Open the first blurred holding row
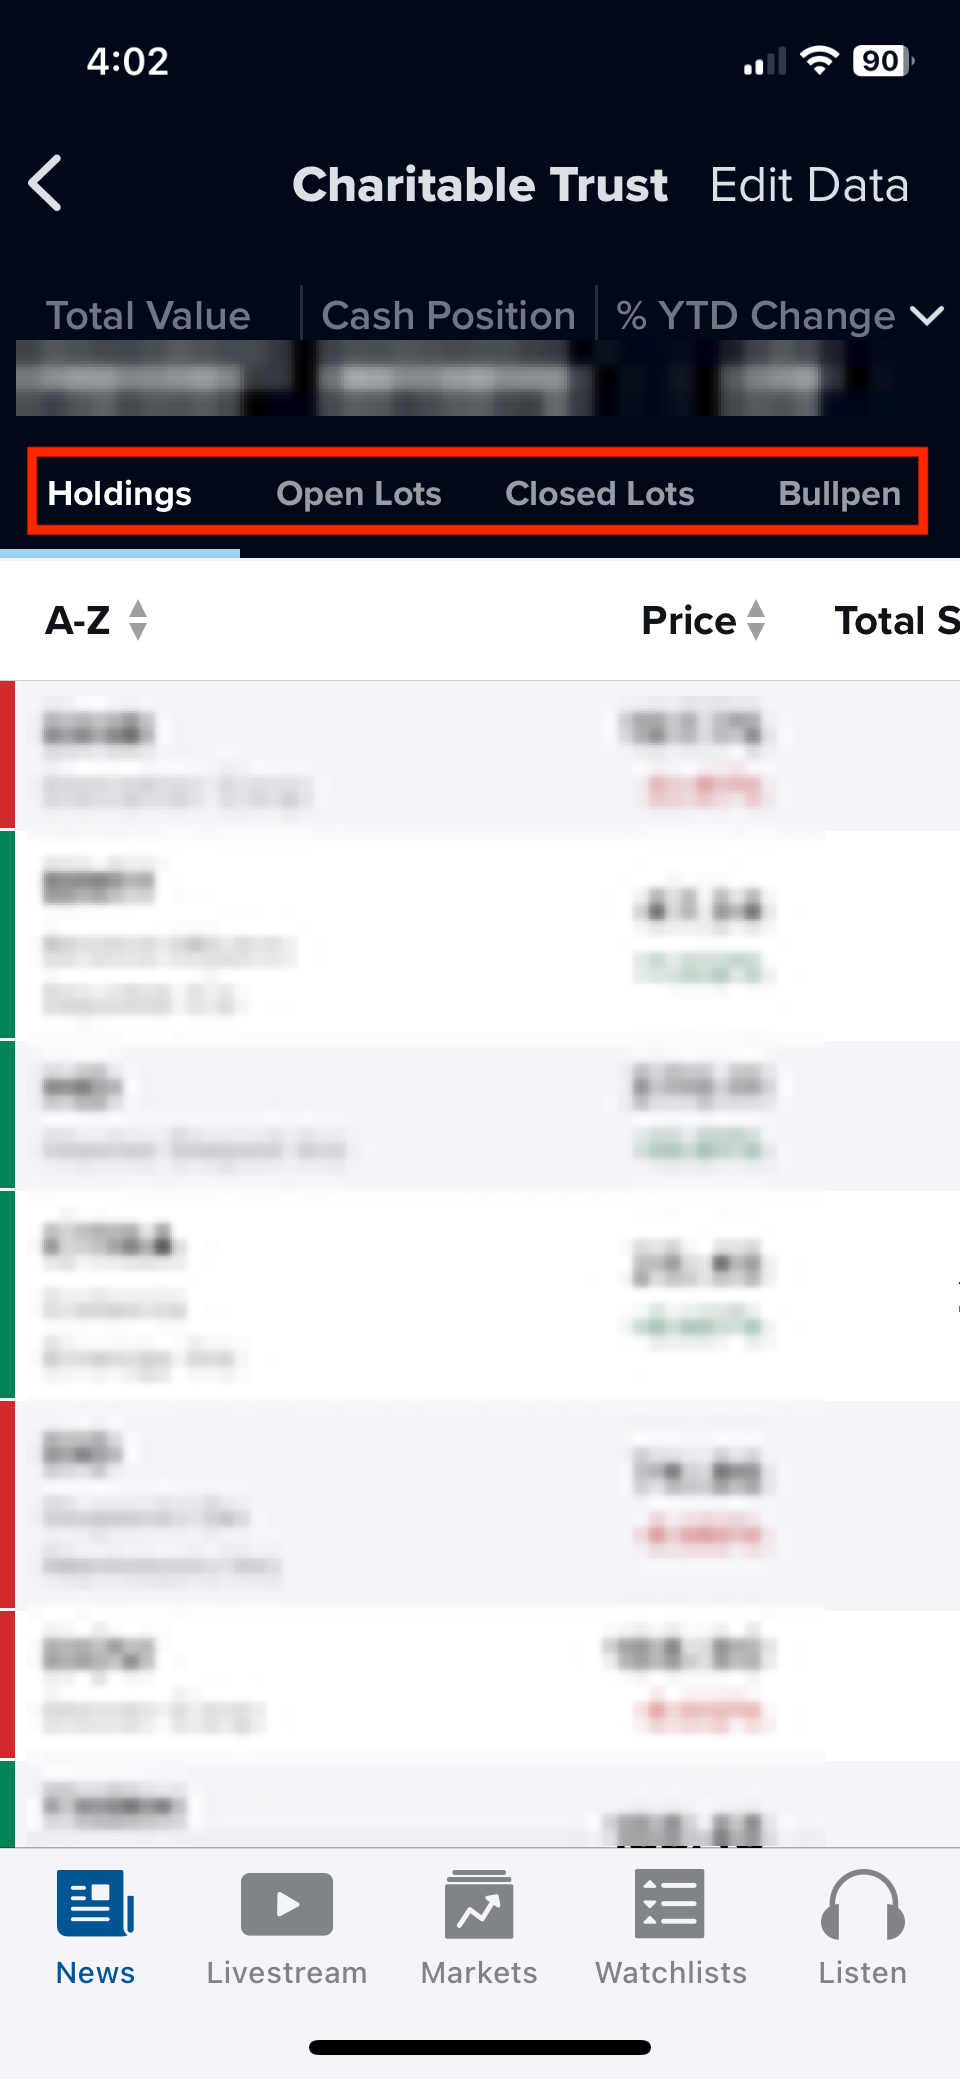Screen dimensions: 960x2079 [480, 756]
